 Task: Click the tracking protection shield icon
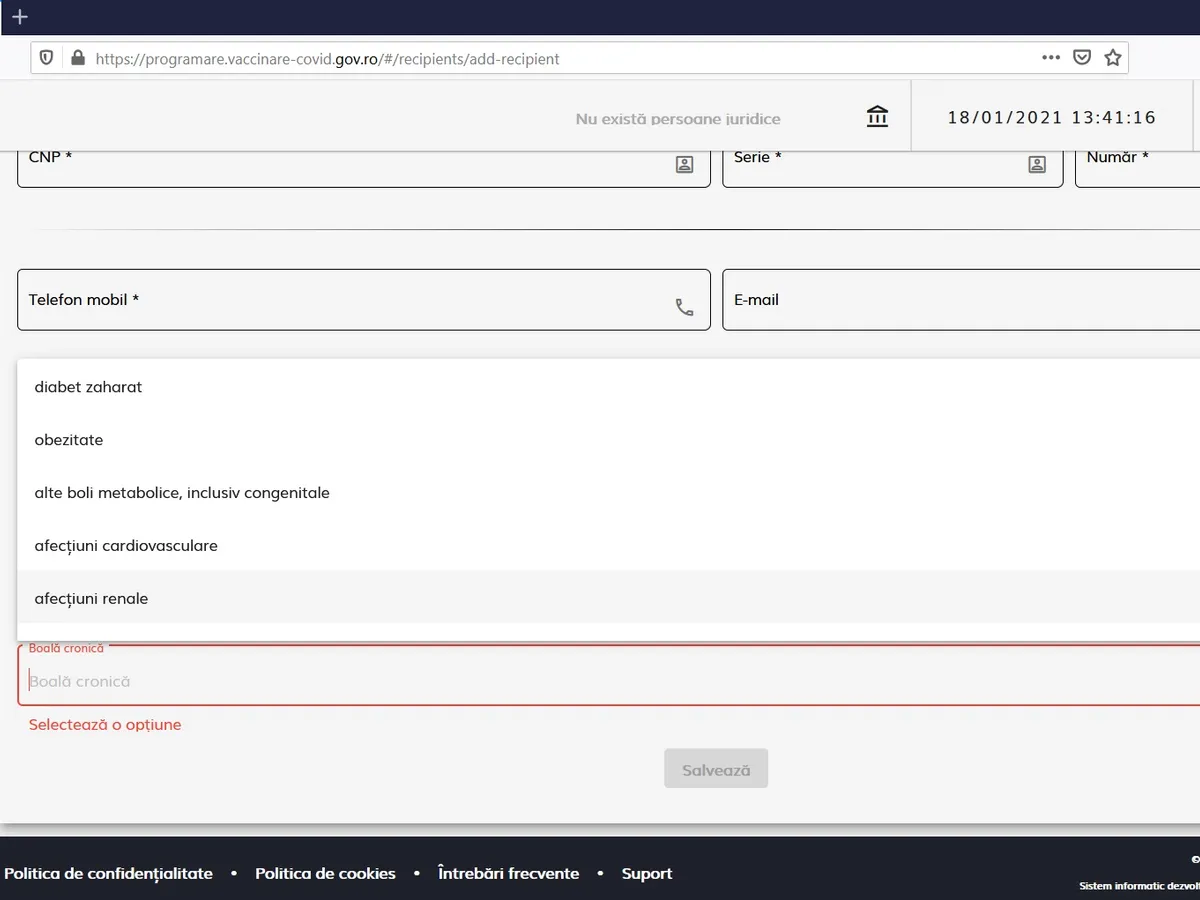[46, 58]
